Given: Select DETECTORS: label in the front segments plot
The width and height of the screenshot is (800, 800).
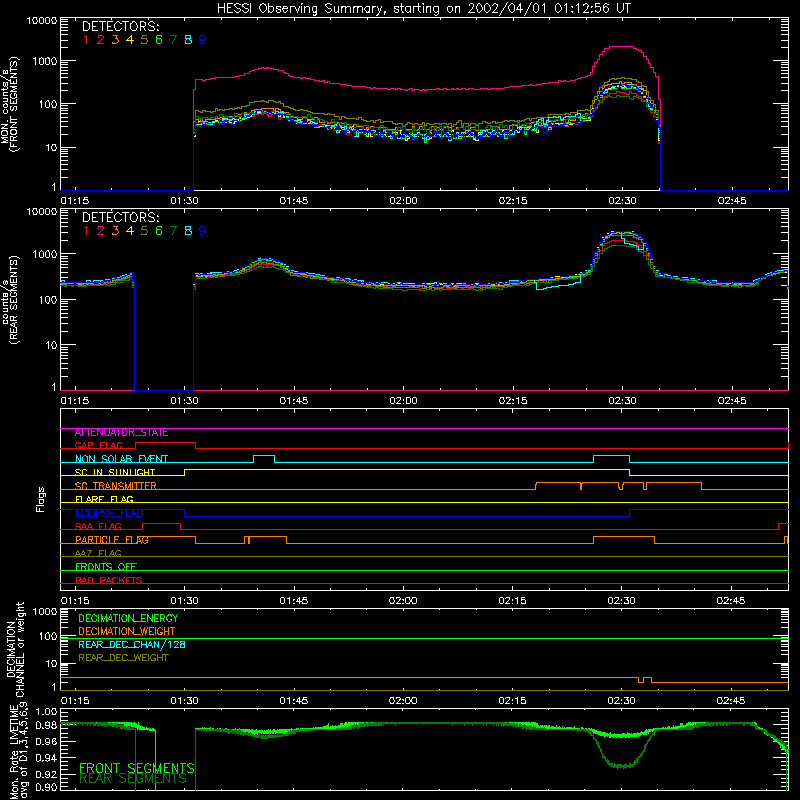Looking at the screenshot, I should click(x=120, y=26).
